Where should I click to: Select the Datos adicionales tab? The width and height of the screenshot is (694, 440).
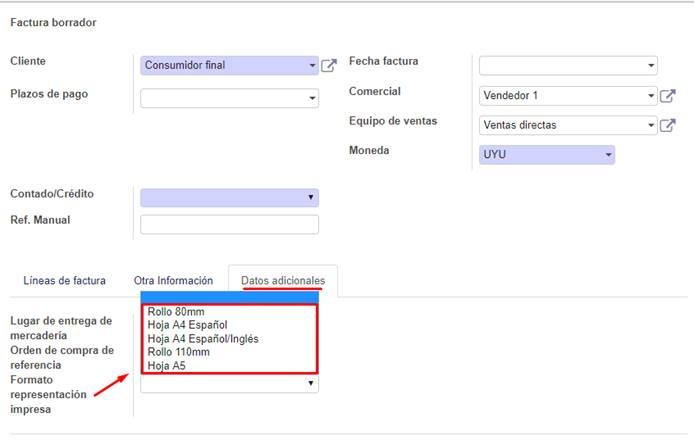(x=283, y=281)
